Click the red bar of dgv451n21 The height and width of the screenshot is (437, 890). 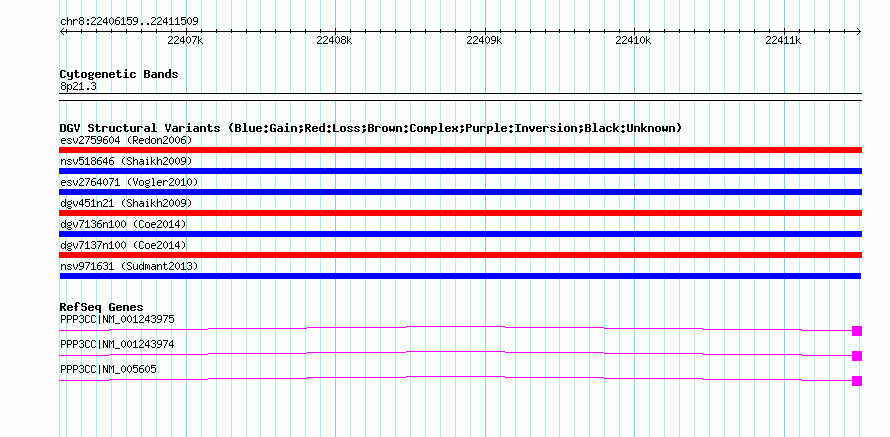coord(460,213)
